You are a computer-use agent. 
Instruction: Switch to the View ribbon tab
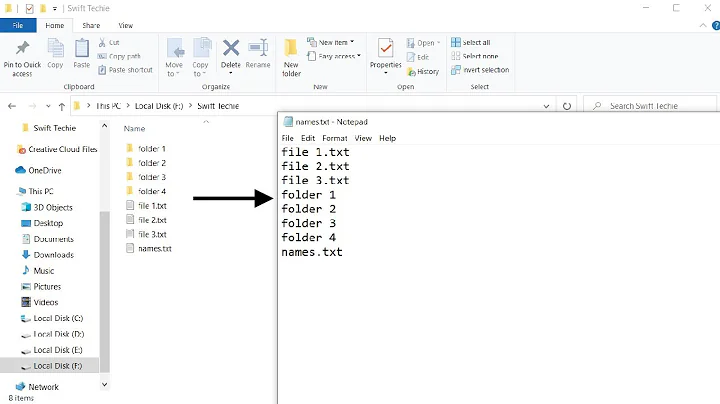(x=125, y=25)
